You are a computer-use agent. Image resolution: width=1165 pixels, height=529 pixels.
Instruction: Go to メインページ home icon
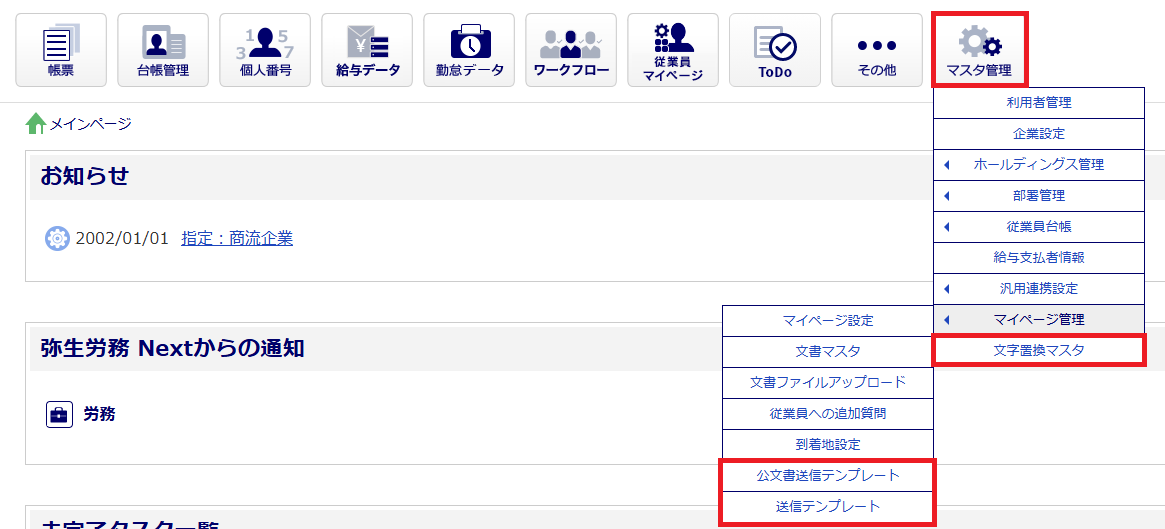36,124
